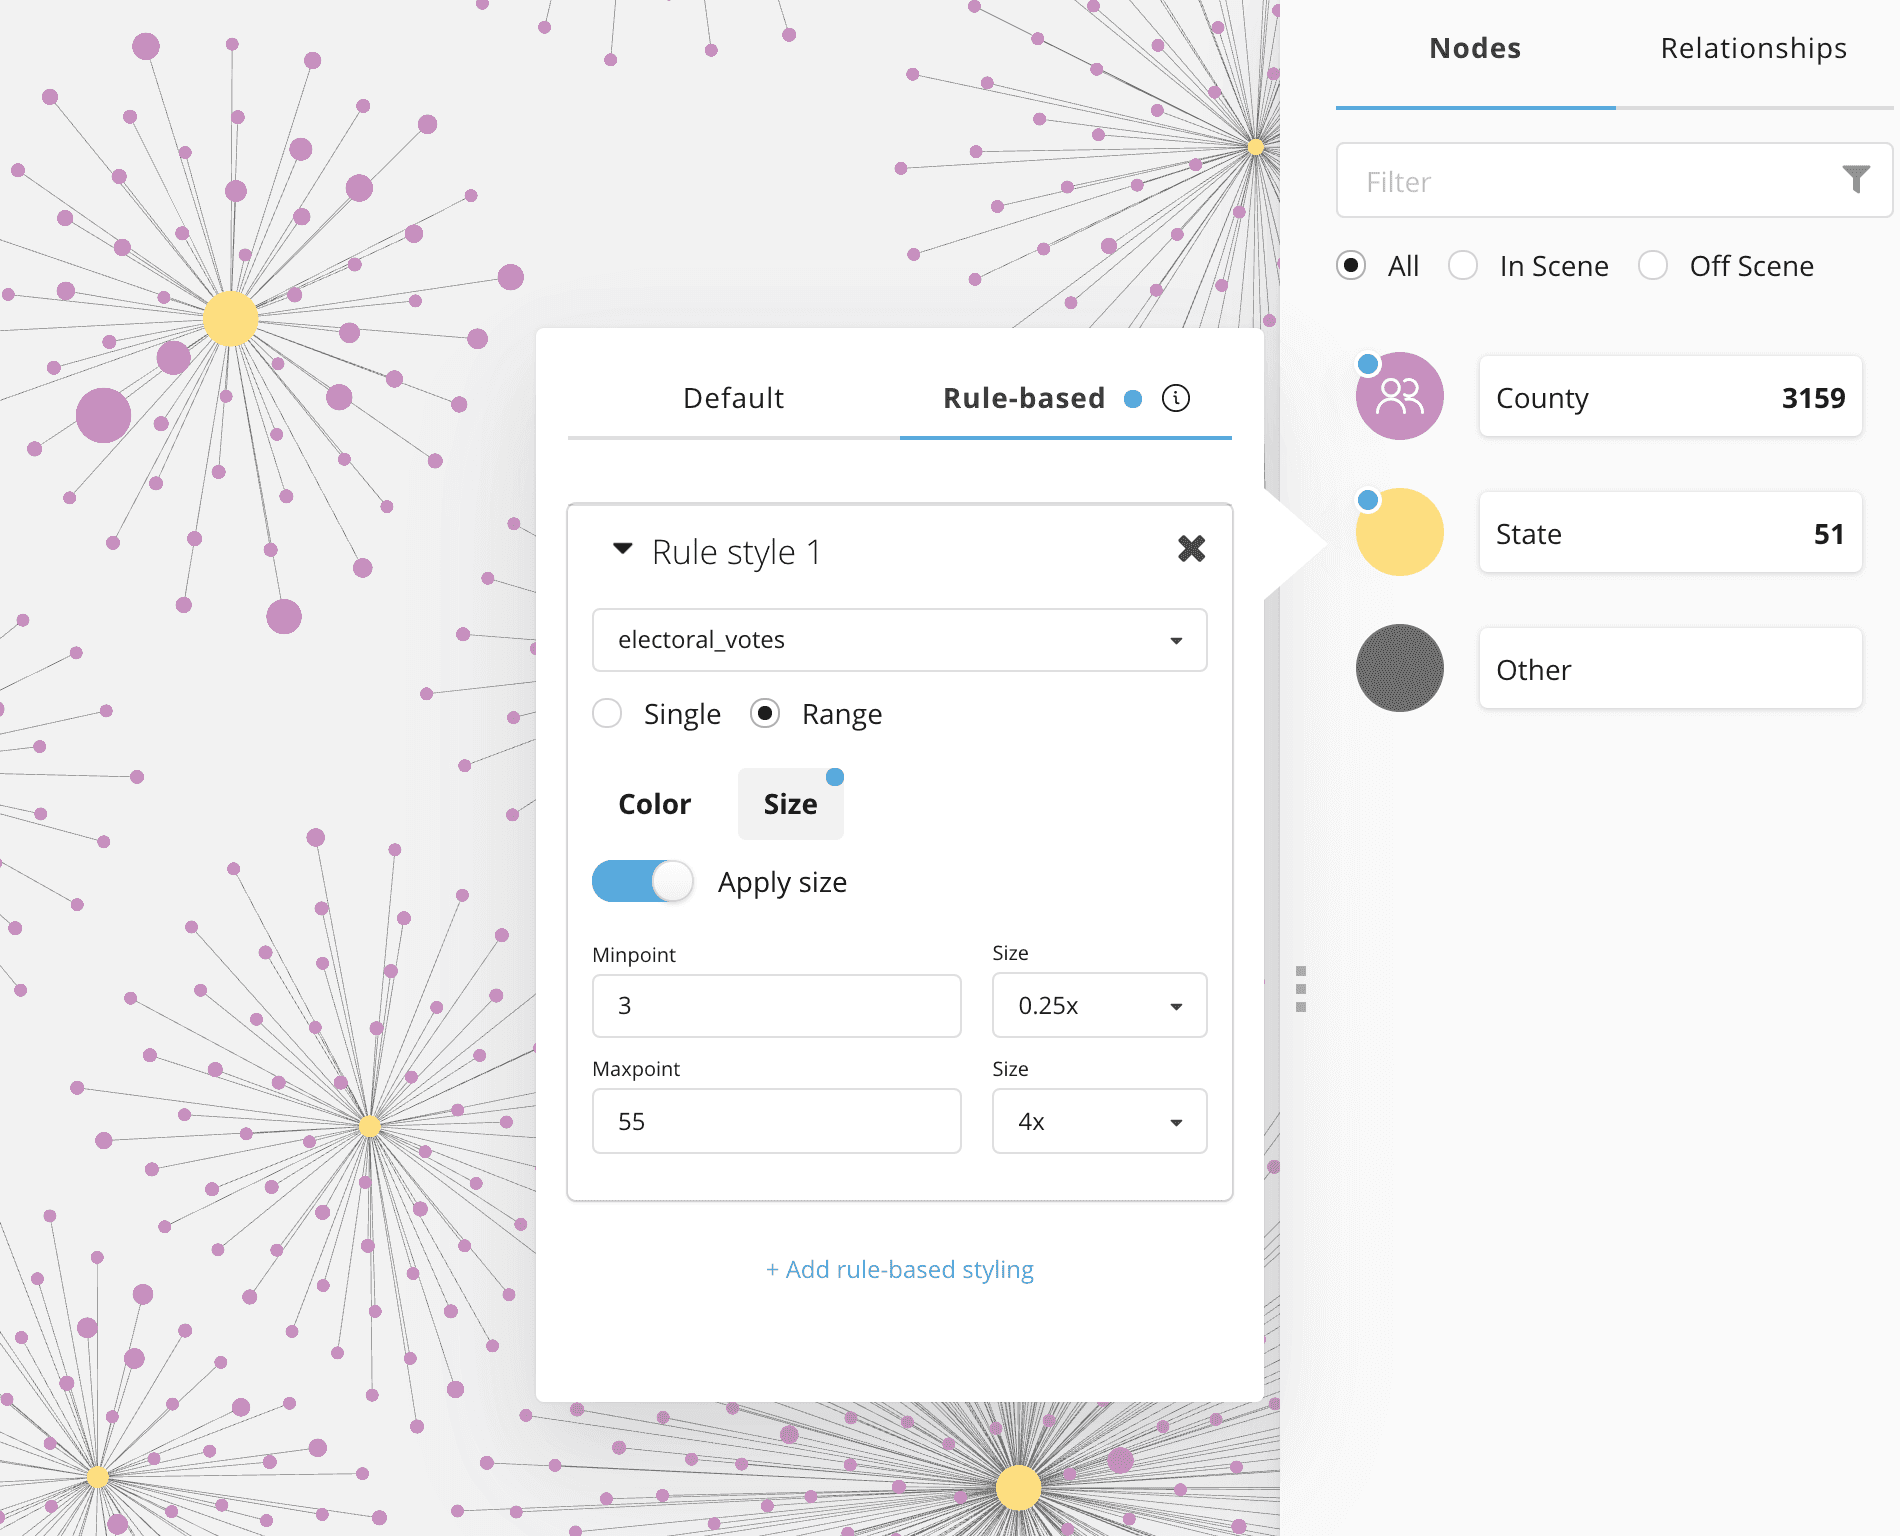Switch to the Relationships tab

click(x=1753, y=48)
